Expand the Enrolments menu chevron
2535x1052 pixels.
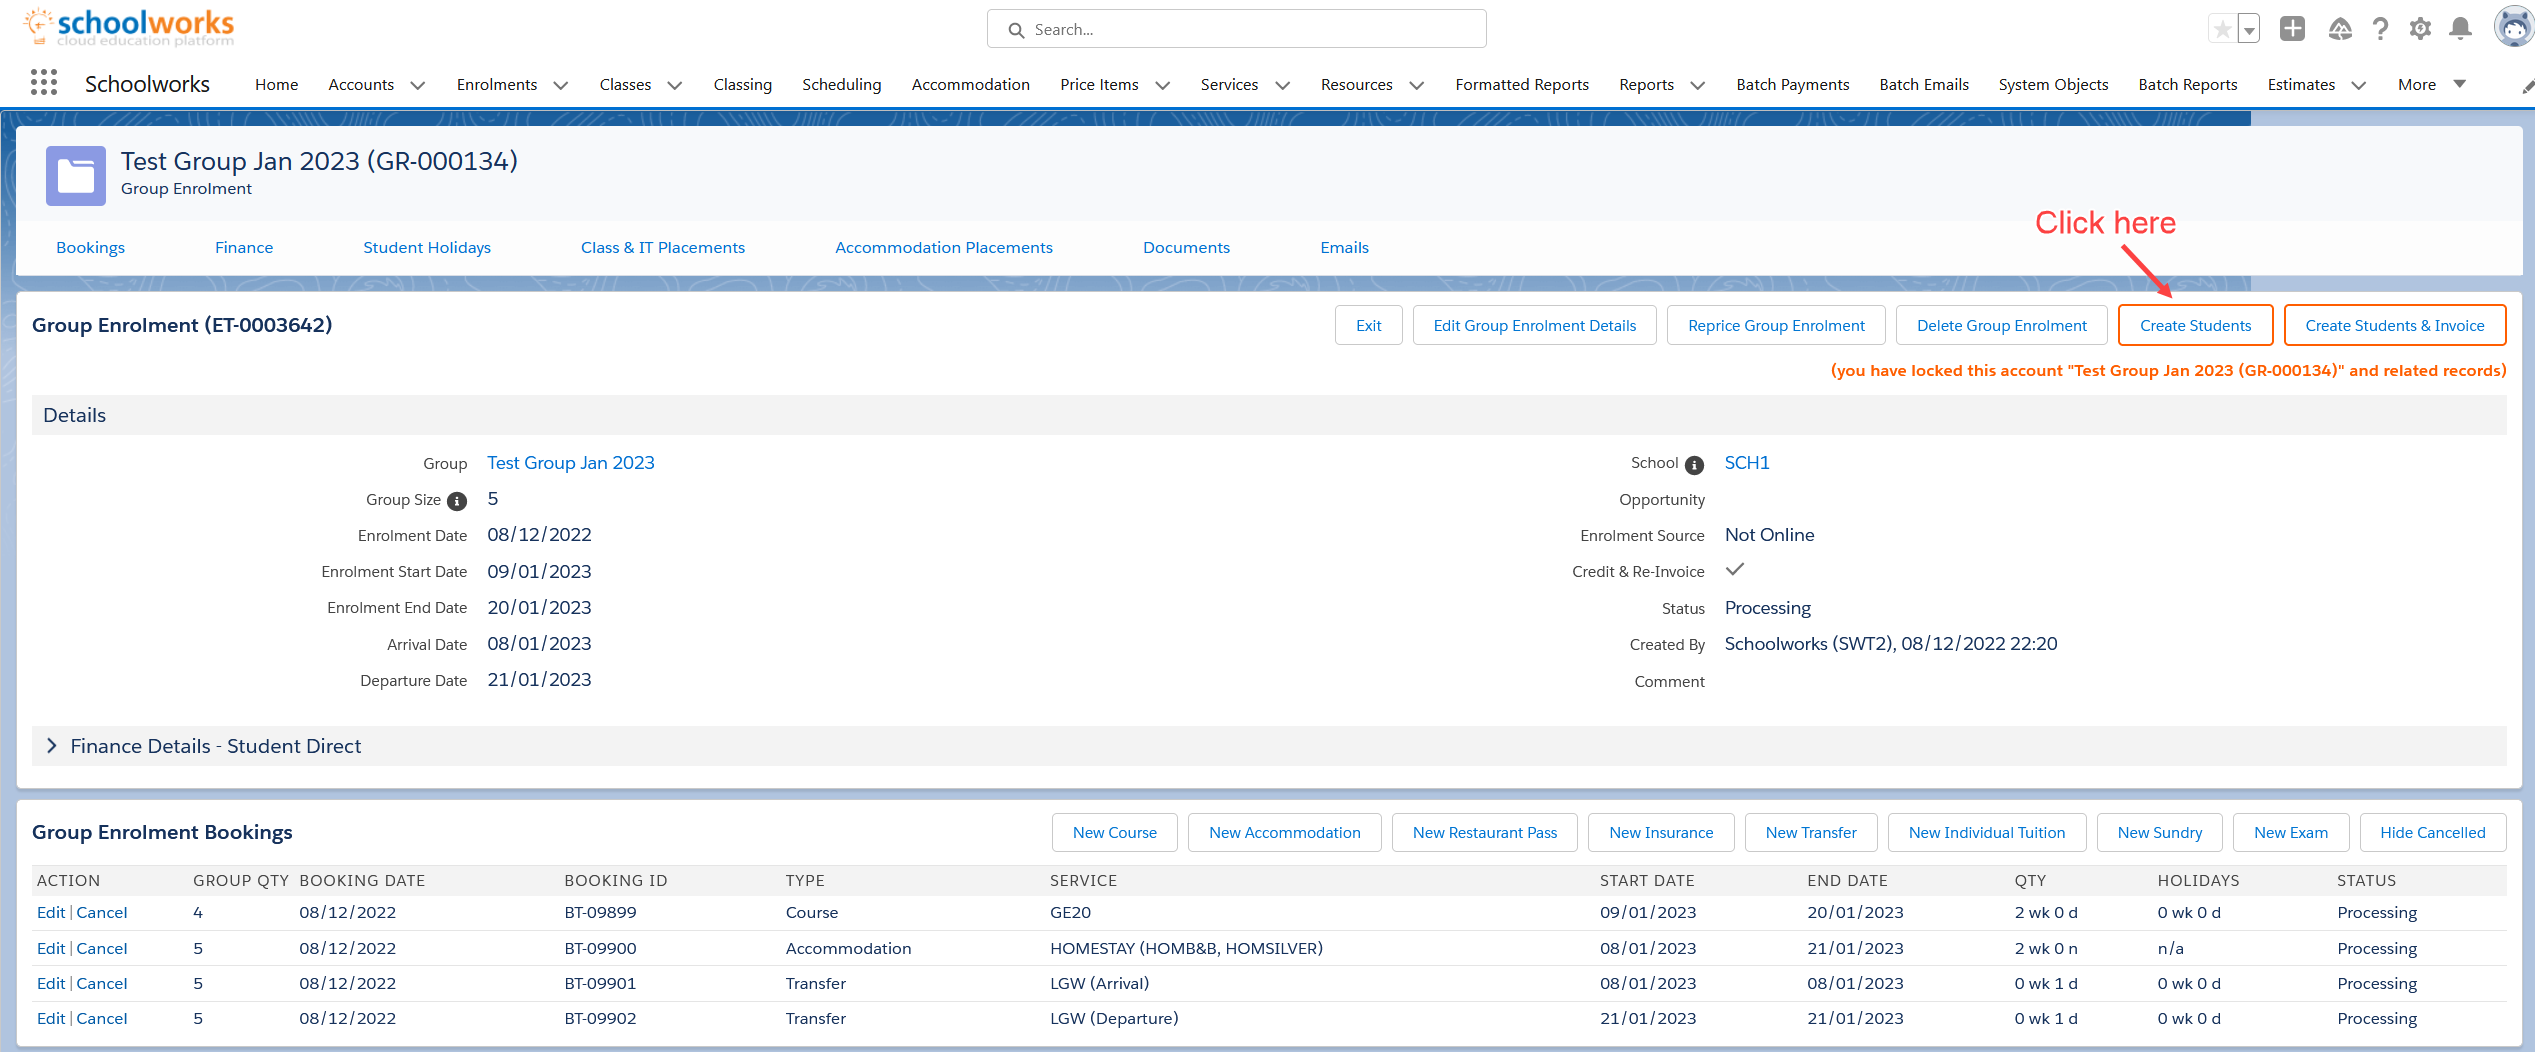[x=561, y=85]
